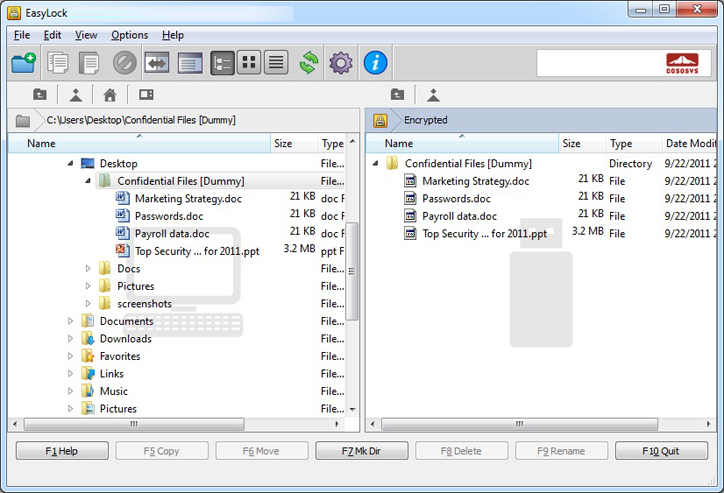This screenshot has height=493, width=724.
Task: Sort left panel by Name column header
Action: click(x=139, y=143)
